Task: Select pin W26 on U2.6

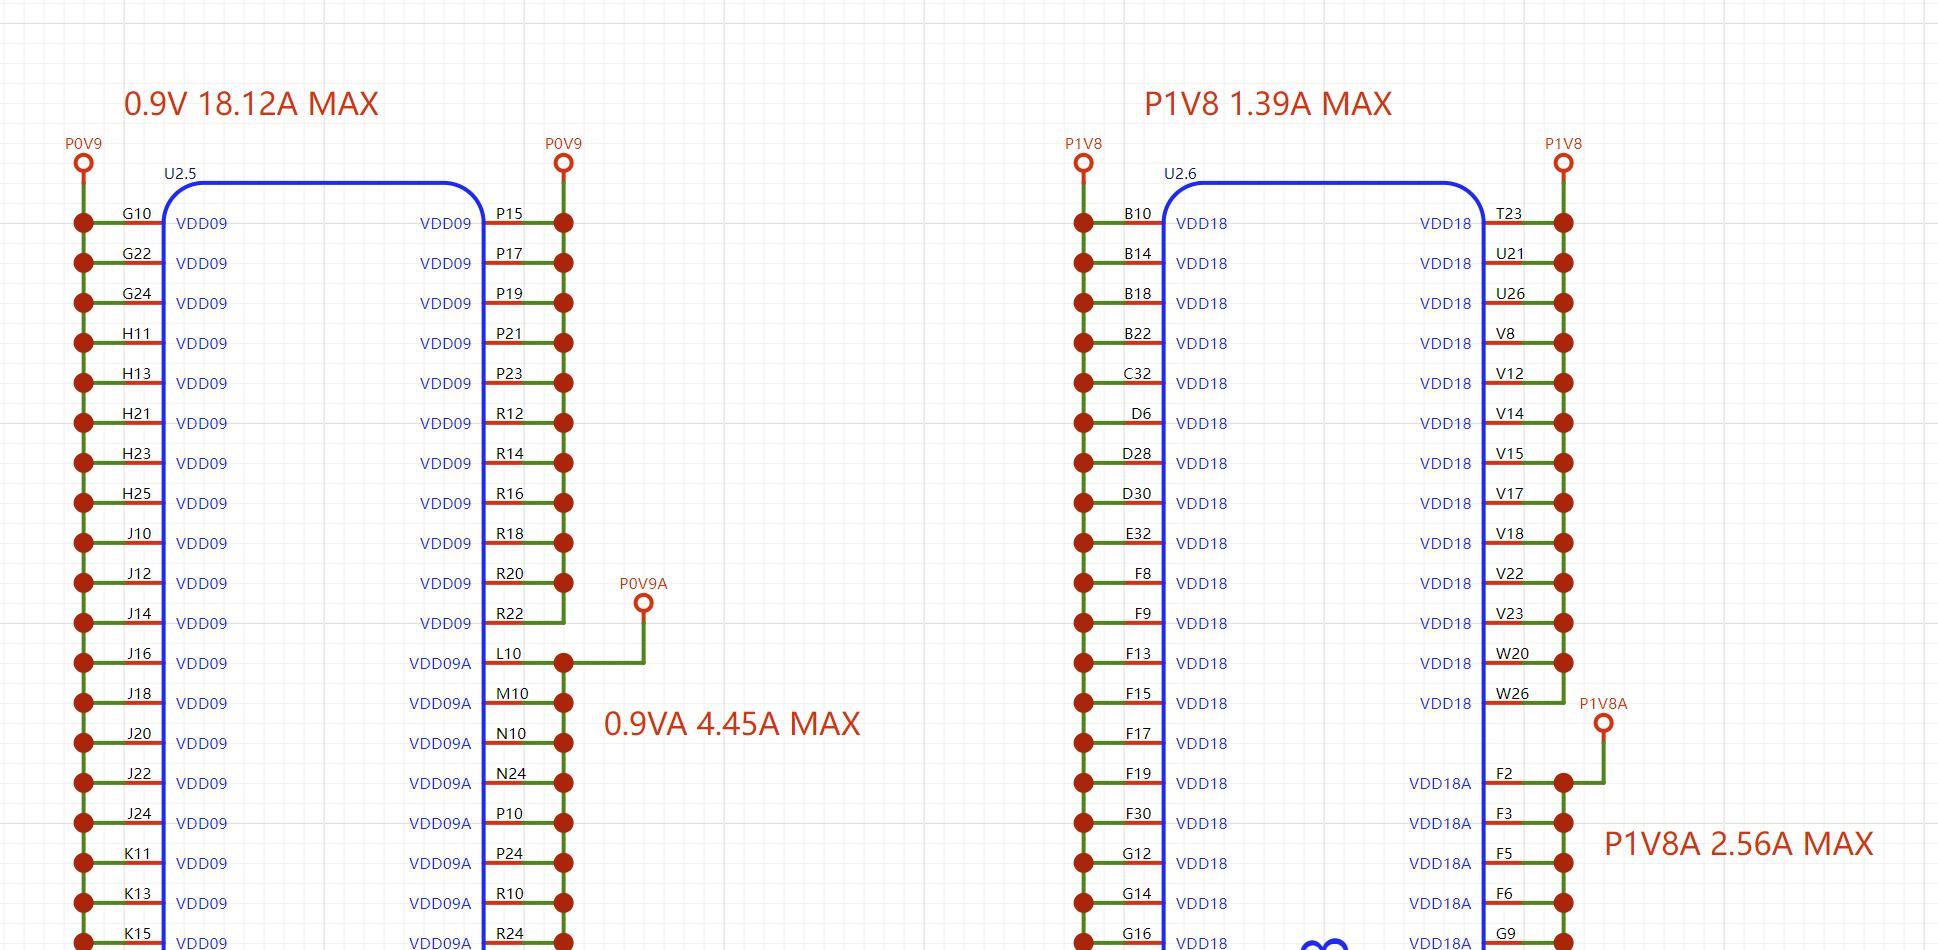Action: 1512,694
